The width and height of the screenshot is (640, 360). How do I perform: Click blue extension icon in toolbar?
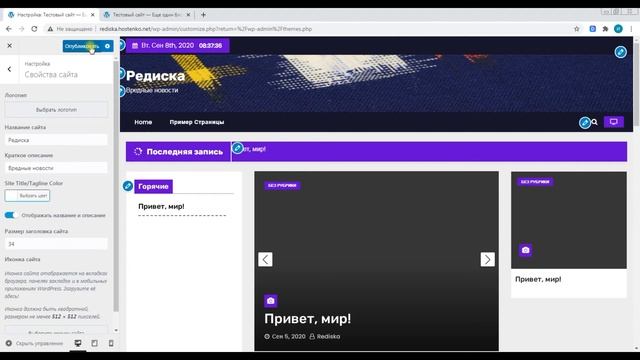tap(593, 29)
